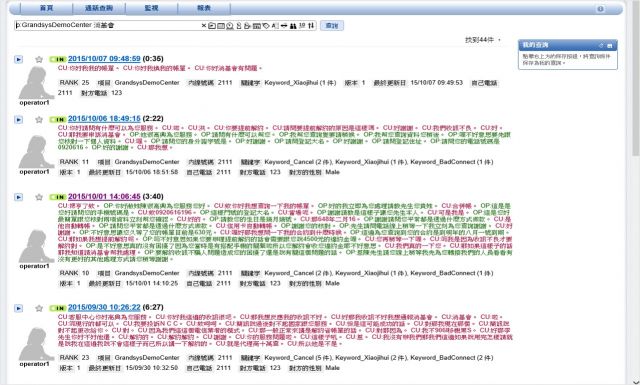The image size is (640, 385).
Task: Click the page vertical scrollbar
Action: 635,82
